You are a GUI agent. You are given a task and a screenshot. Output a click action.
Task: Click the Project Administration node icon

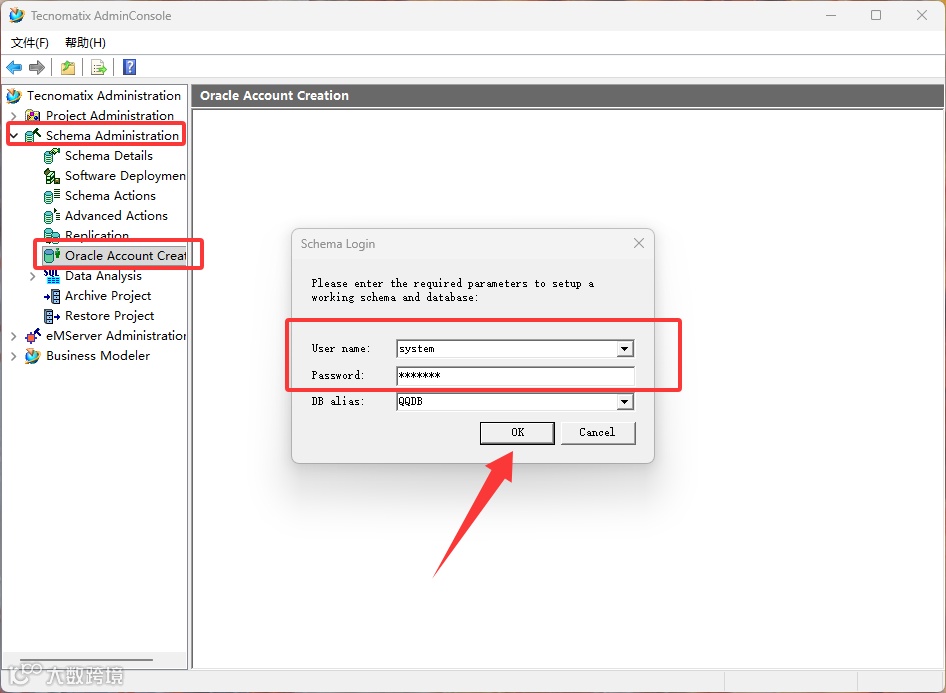click(33, 116)
